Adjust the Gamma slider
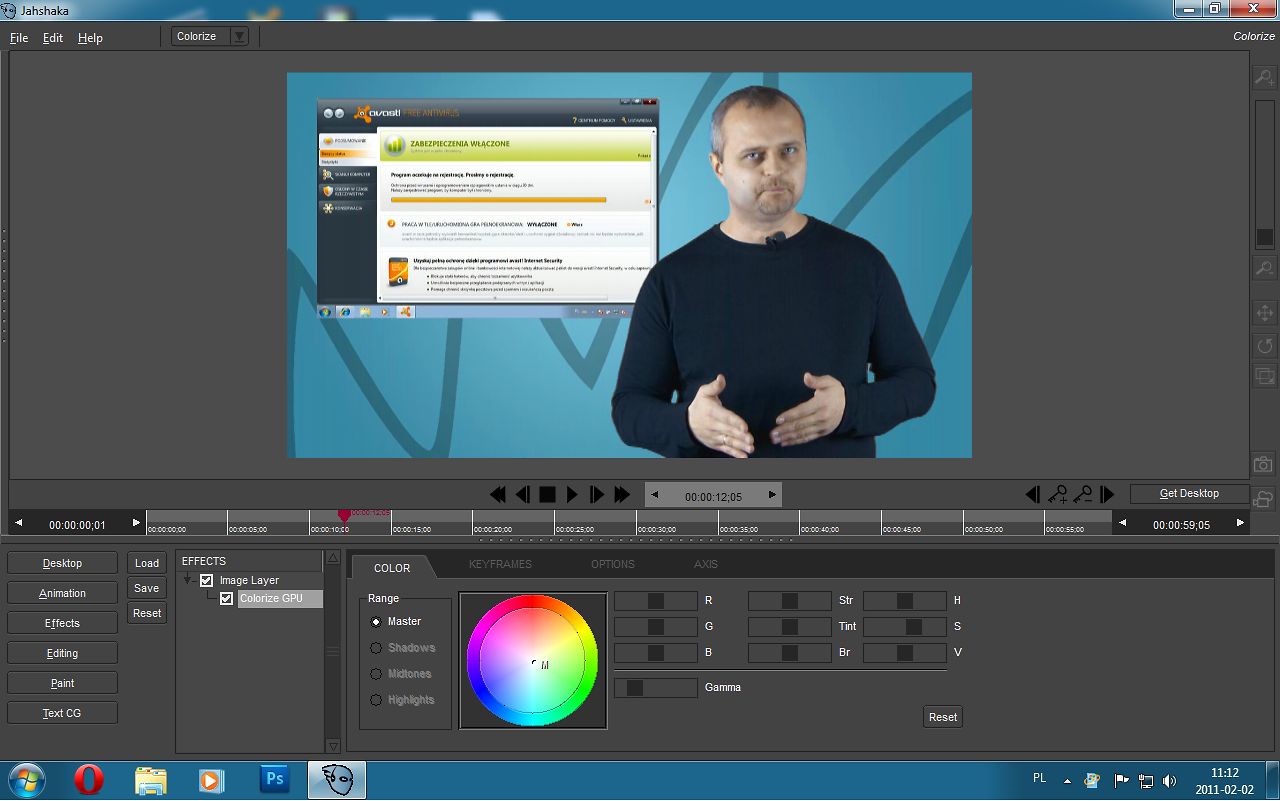 click(x=635, y=687)
